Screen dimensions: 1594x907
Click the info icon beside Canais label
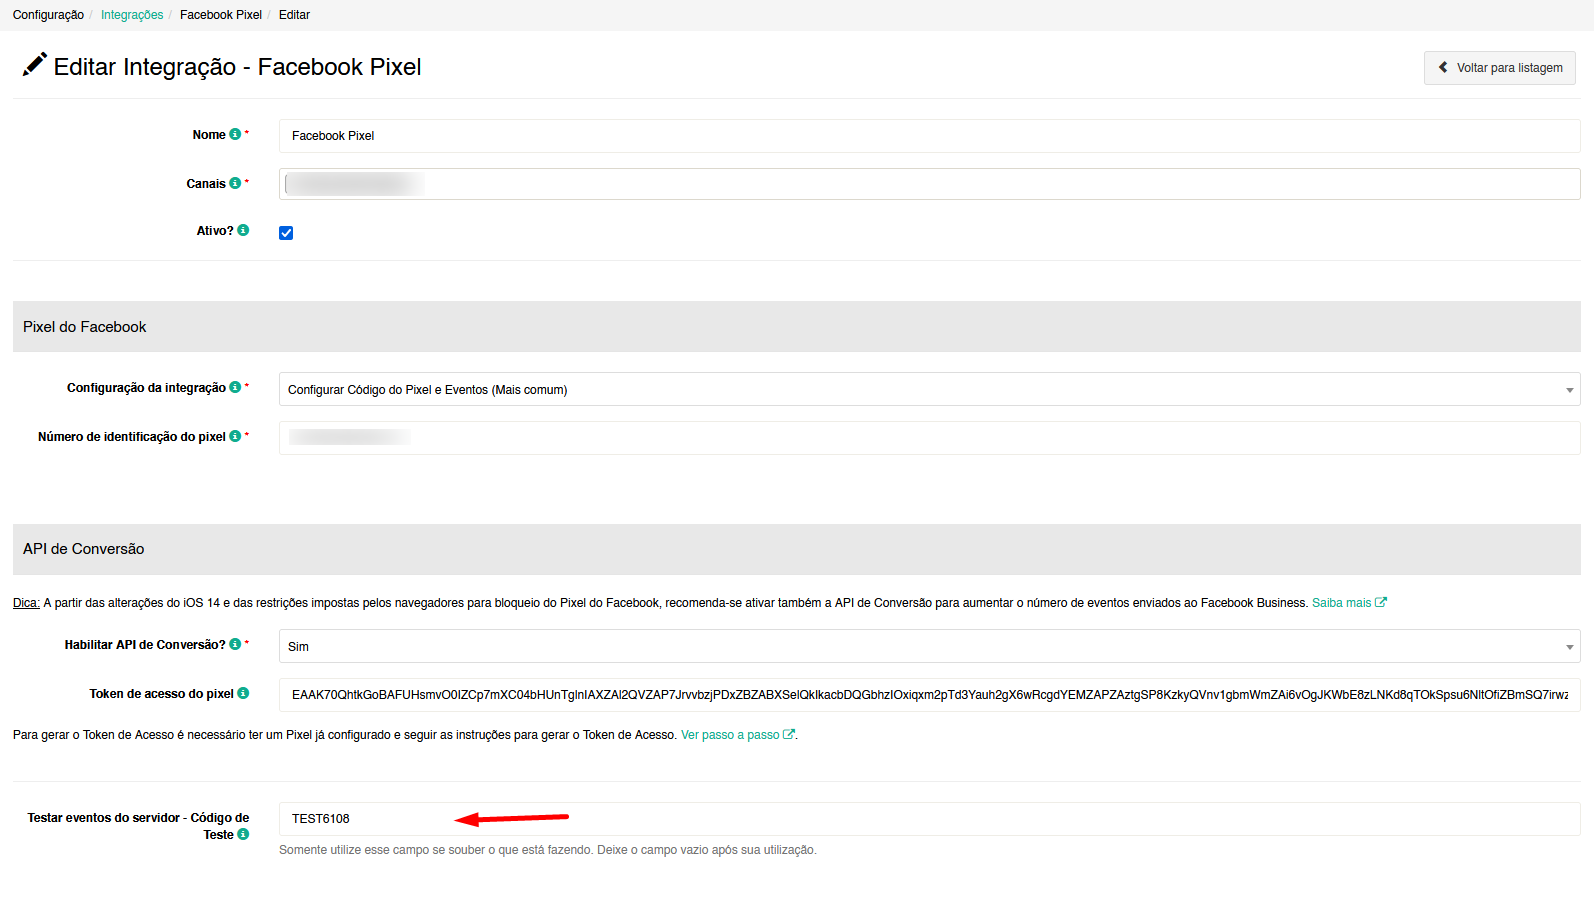tap(235, 183)
